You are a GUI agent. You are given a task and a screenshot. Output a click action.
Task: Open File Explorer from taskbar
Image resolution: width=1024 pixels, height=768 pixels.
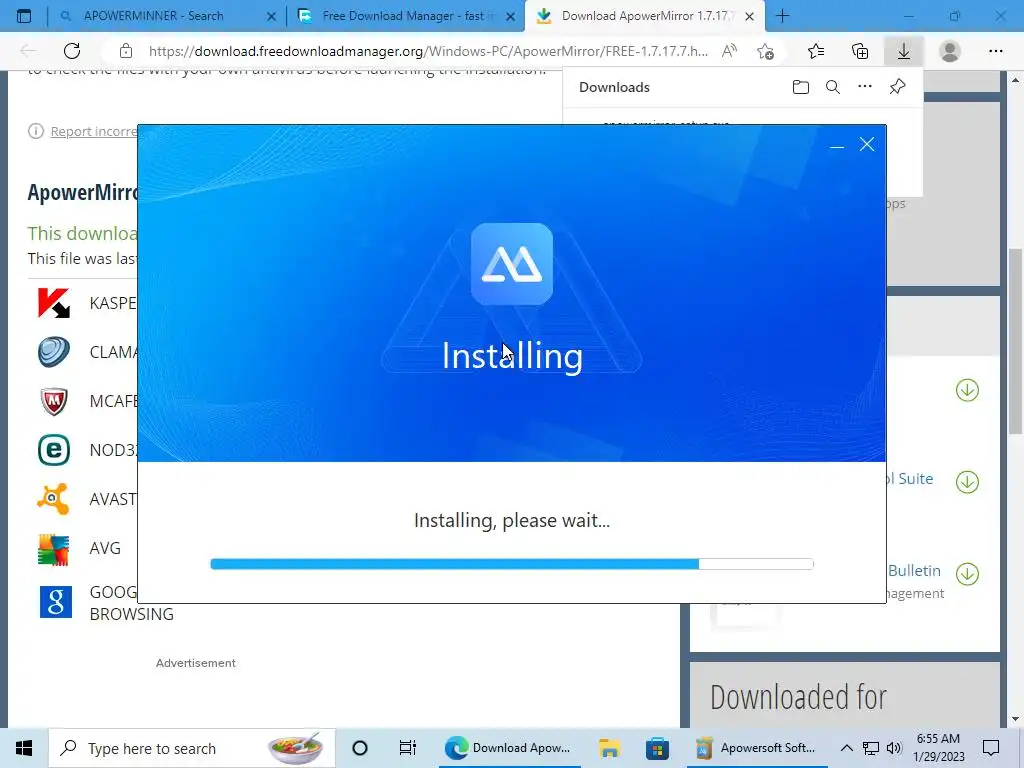pos(609,748)
